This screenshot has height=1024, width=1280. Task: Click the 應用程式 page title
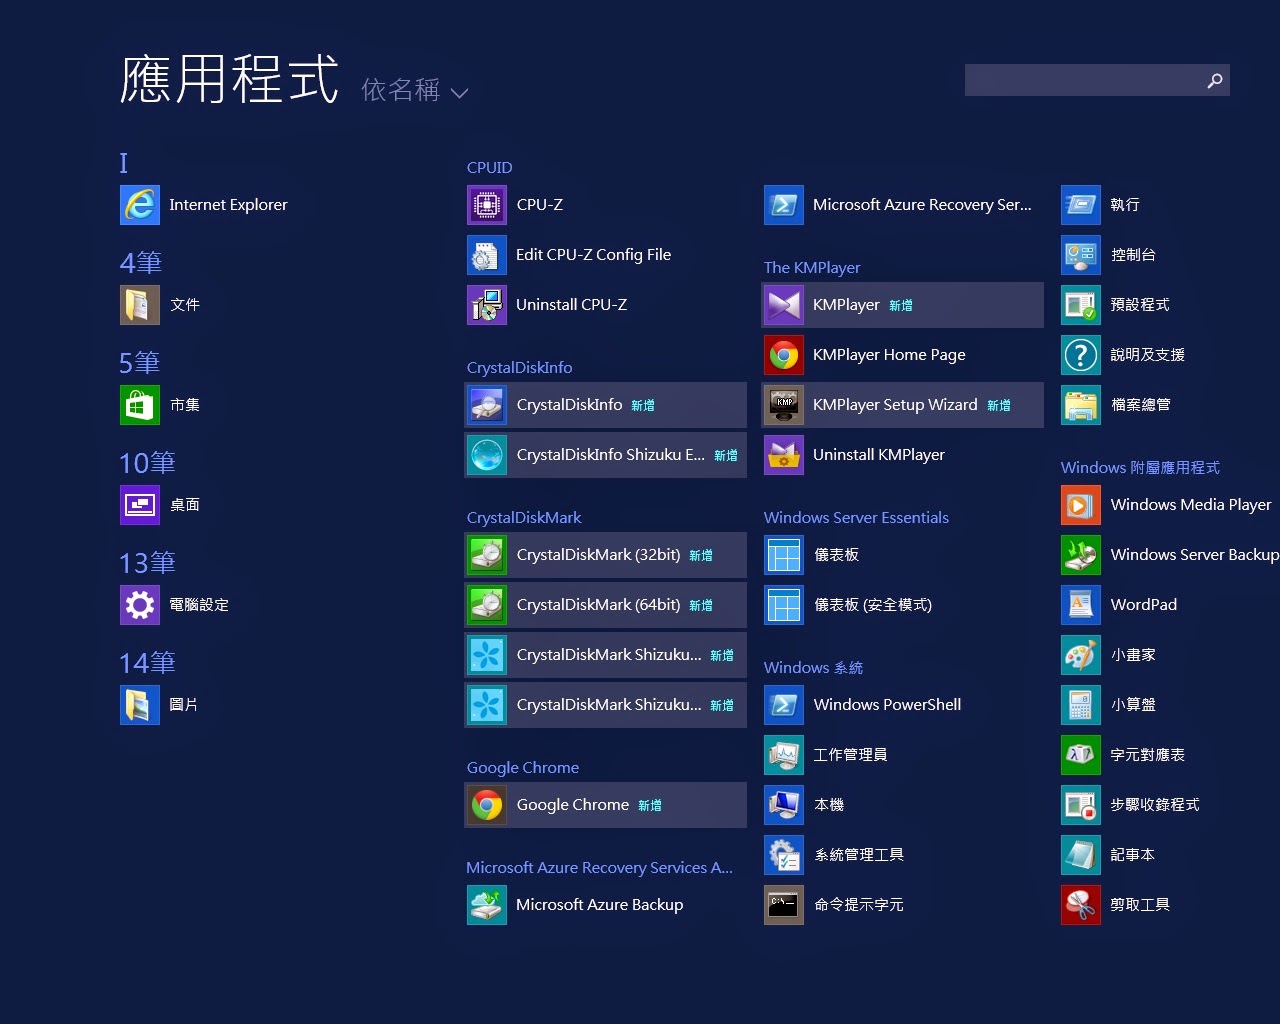point(230,80)
